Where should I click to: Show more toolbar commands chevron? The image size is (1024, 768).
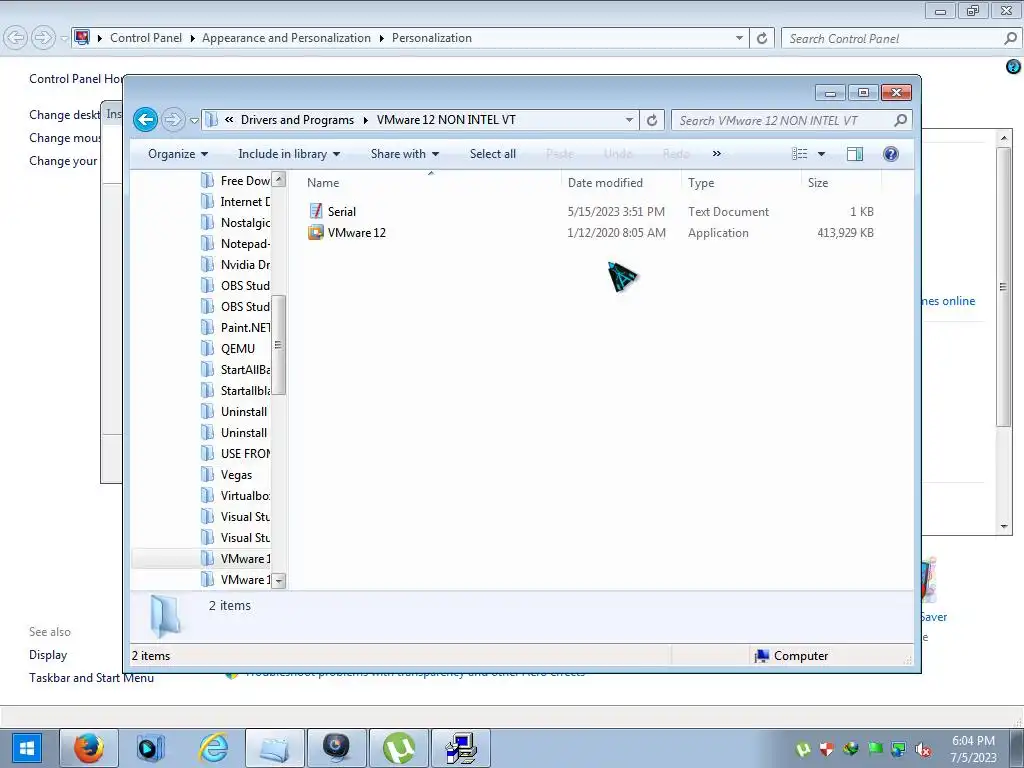[x=716, y=153]
